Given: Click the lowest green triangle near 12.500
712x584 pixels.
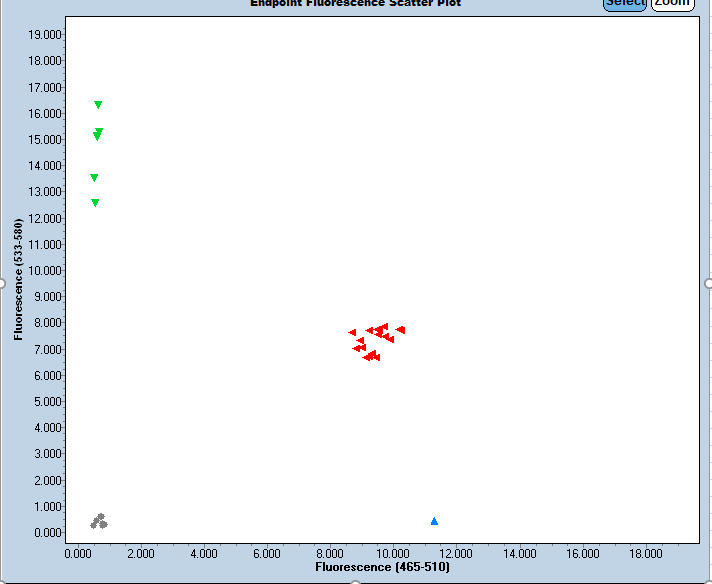Looking at the screenshot, I should tap(95, 203).
